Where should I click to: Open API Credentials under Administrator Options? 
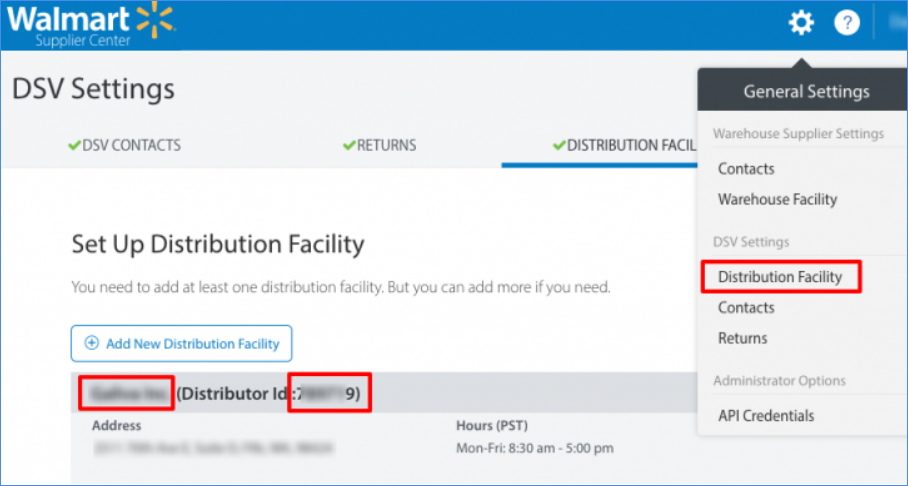(x=766, y=416)
